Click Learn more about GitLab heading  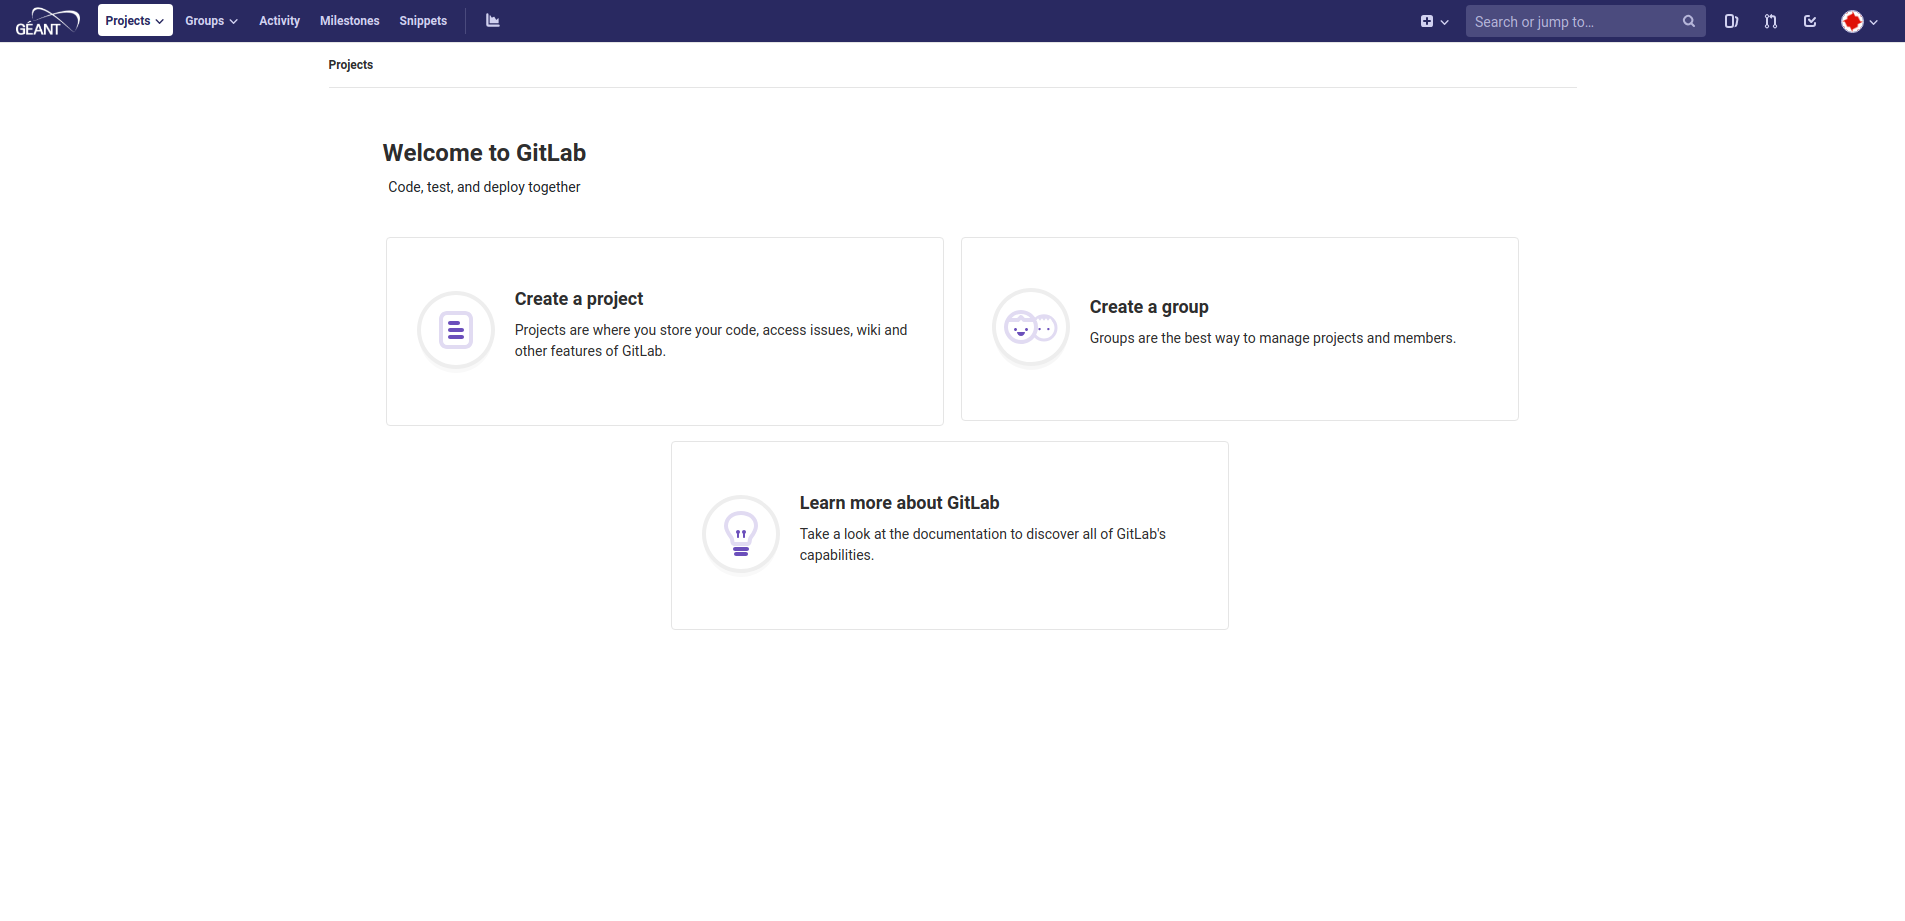click(899, 503)
